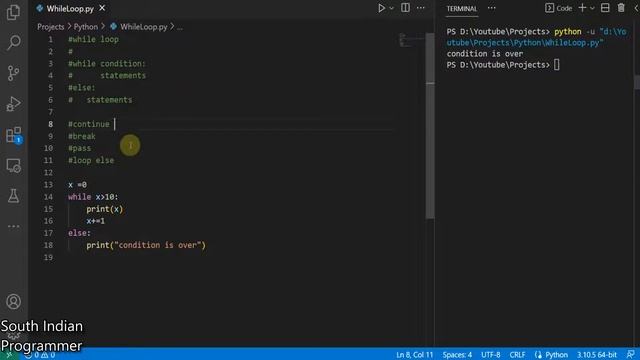Click the terminal prompt input cursor
This screenshot has width=640, height=360.
[x=556, y=65]
